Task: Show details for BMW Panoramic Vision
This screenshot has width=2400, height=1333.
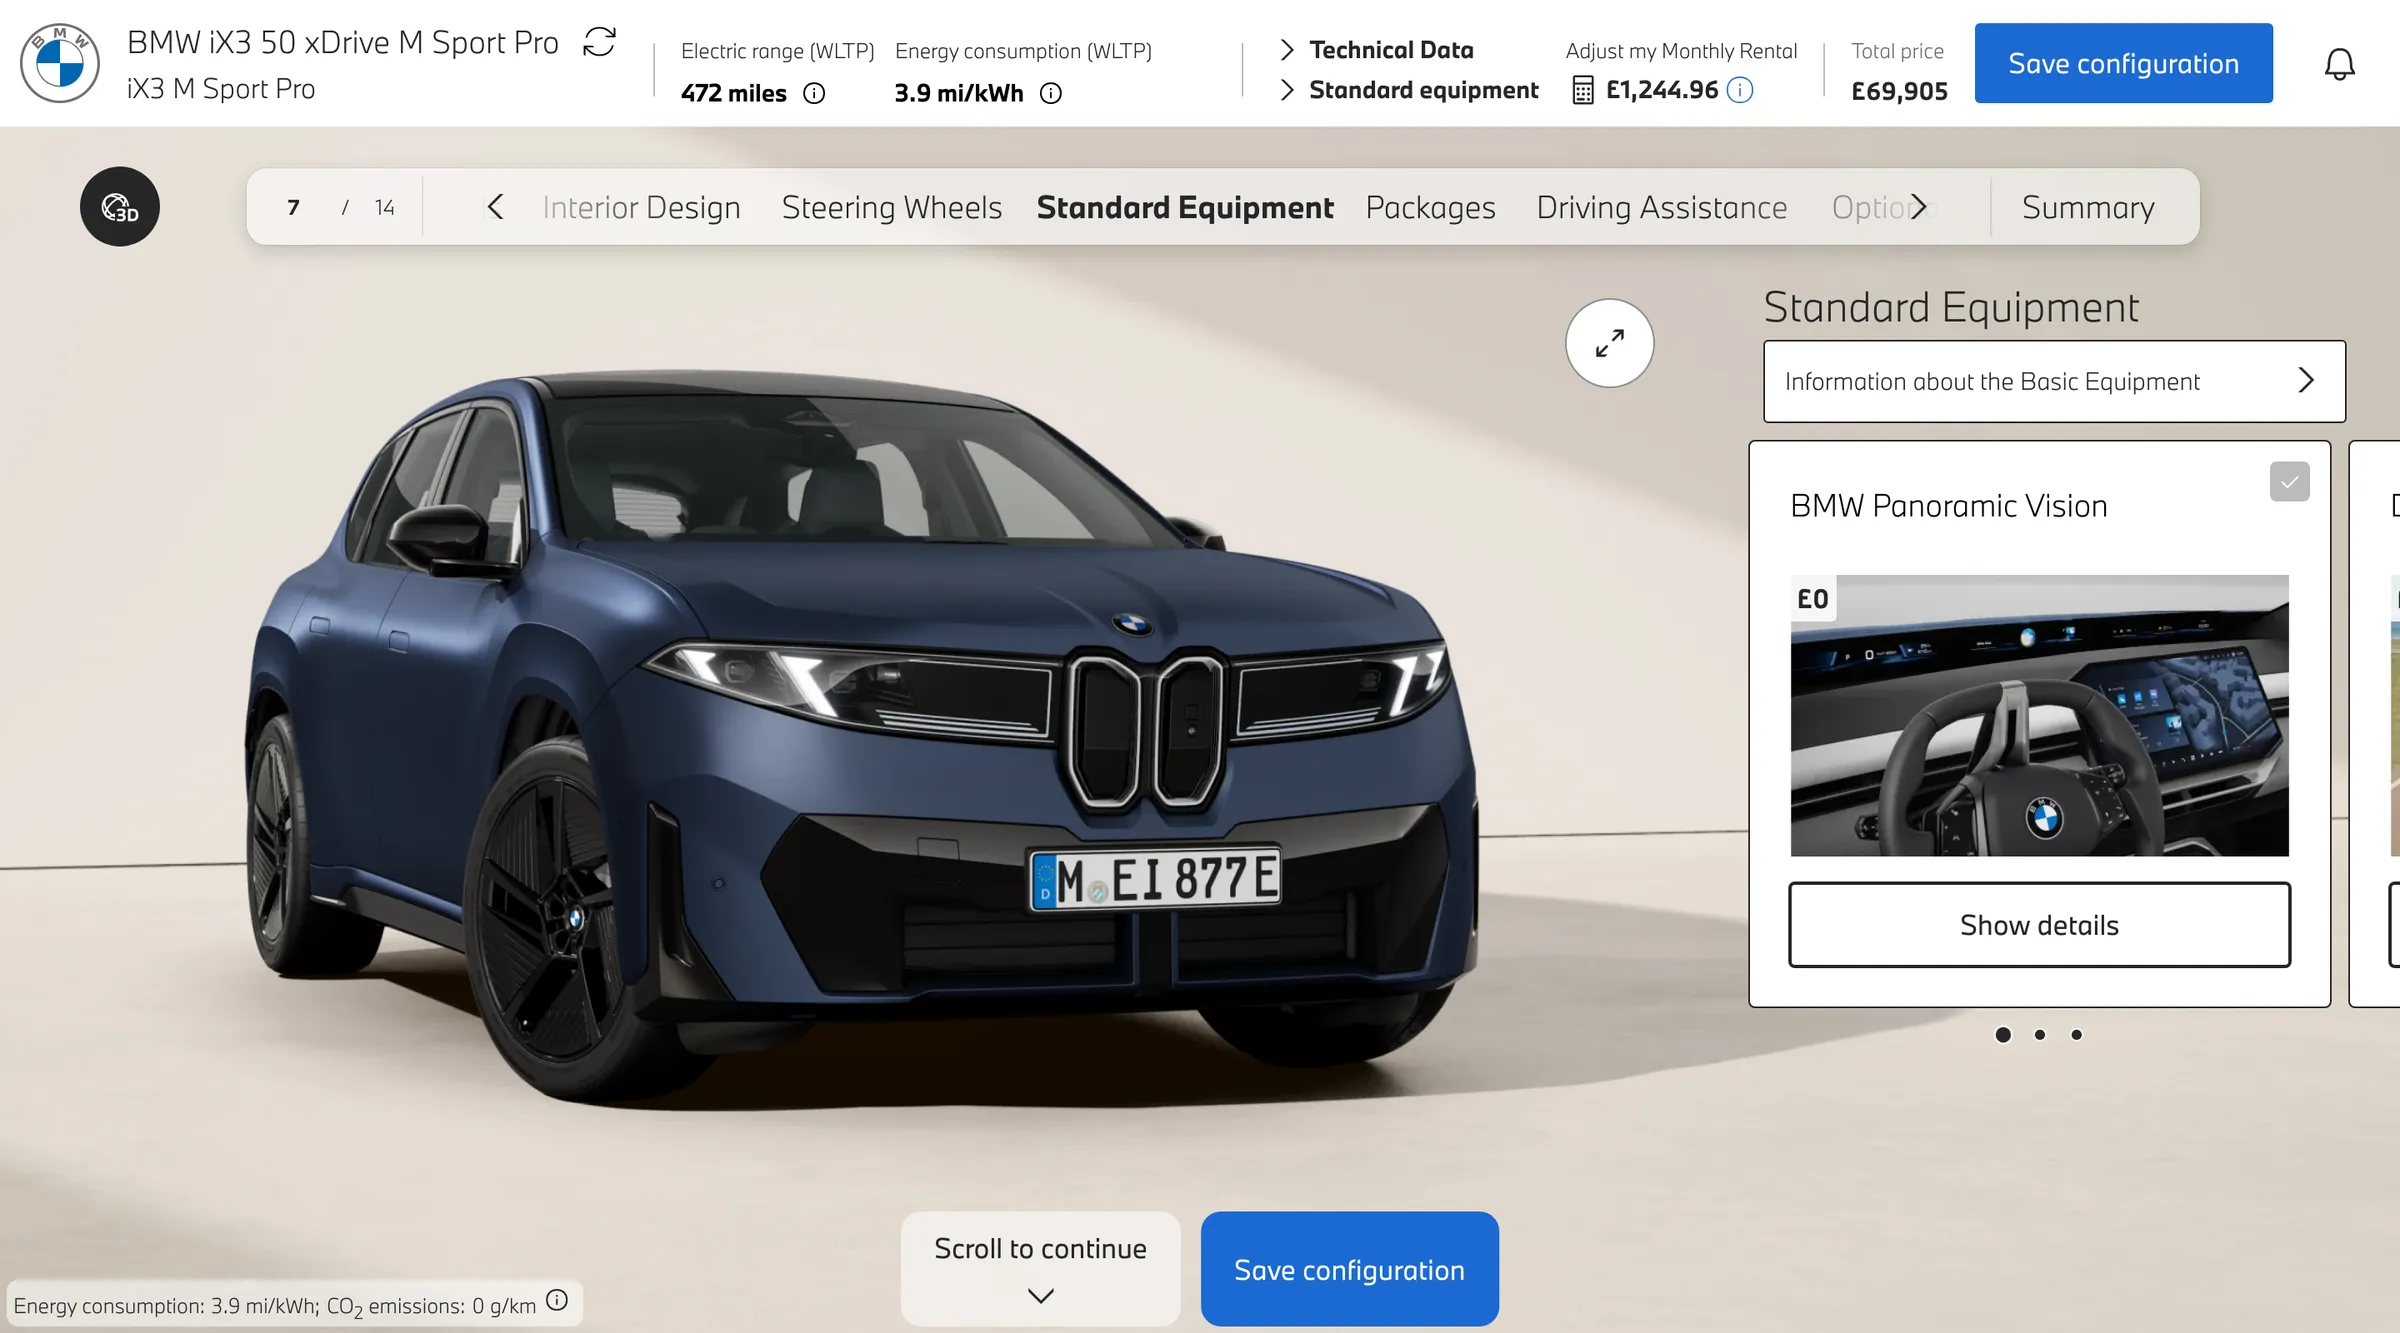Action: pos(2039,925)
